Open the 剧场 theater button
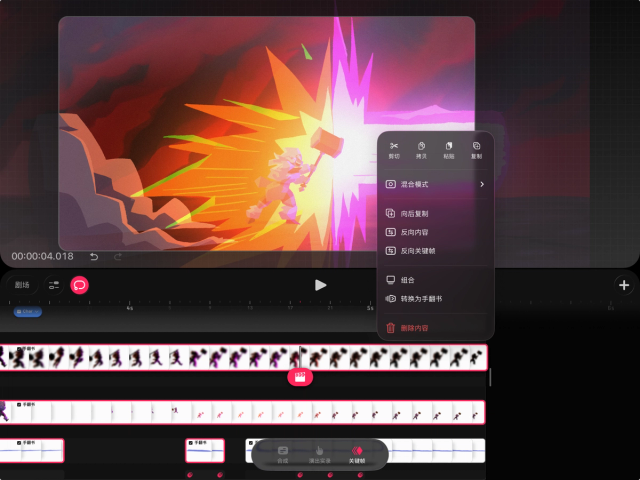 coord(22,285)
